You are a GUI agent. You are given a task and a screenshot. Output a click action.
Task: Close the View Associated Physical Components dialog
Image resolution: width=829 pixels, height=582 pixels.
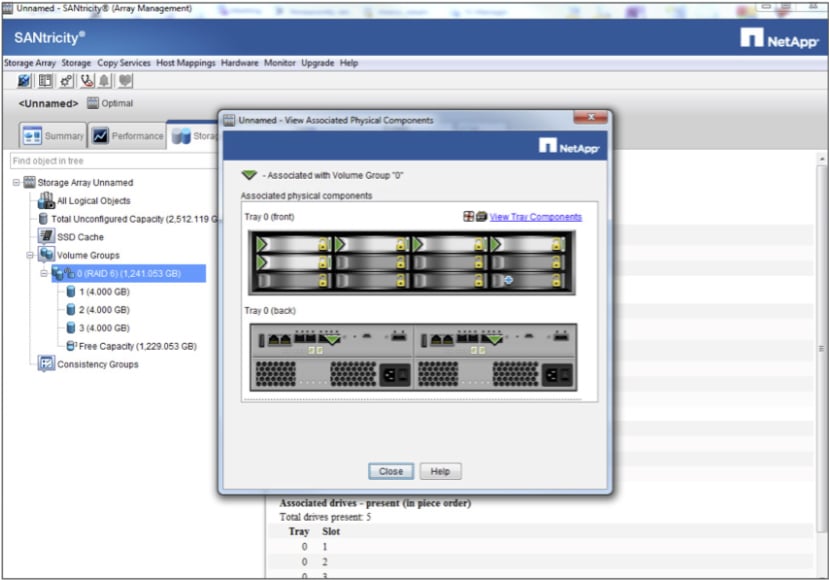click(591, 117)
